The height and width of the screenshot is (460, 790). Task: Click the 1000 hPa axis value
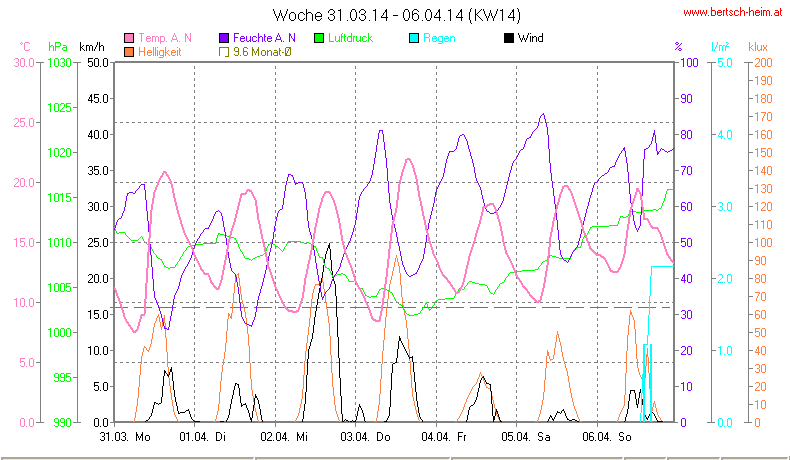coord(59,333)
